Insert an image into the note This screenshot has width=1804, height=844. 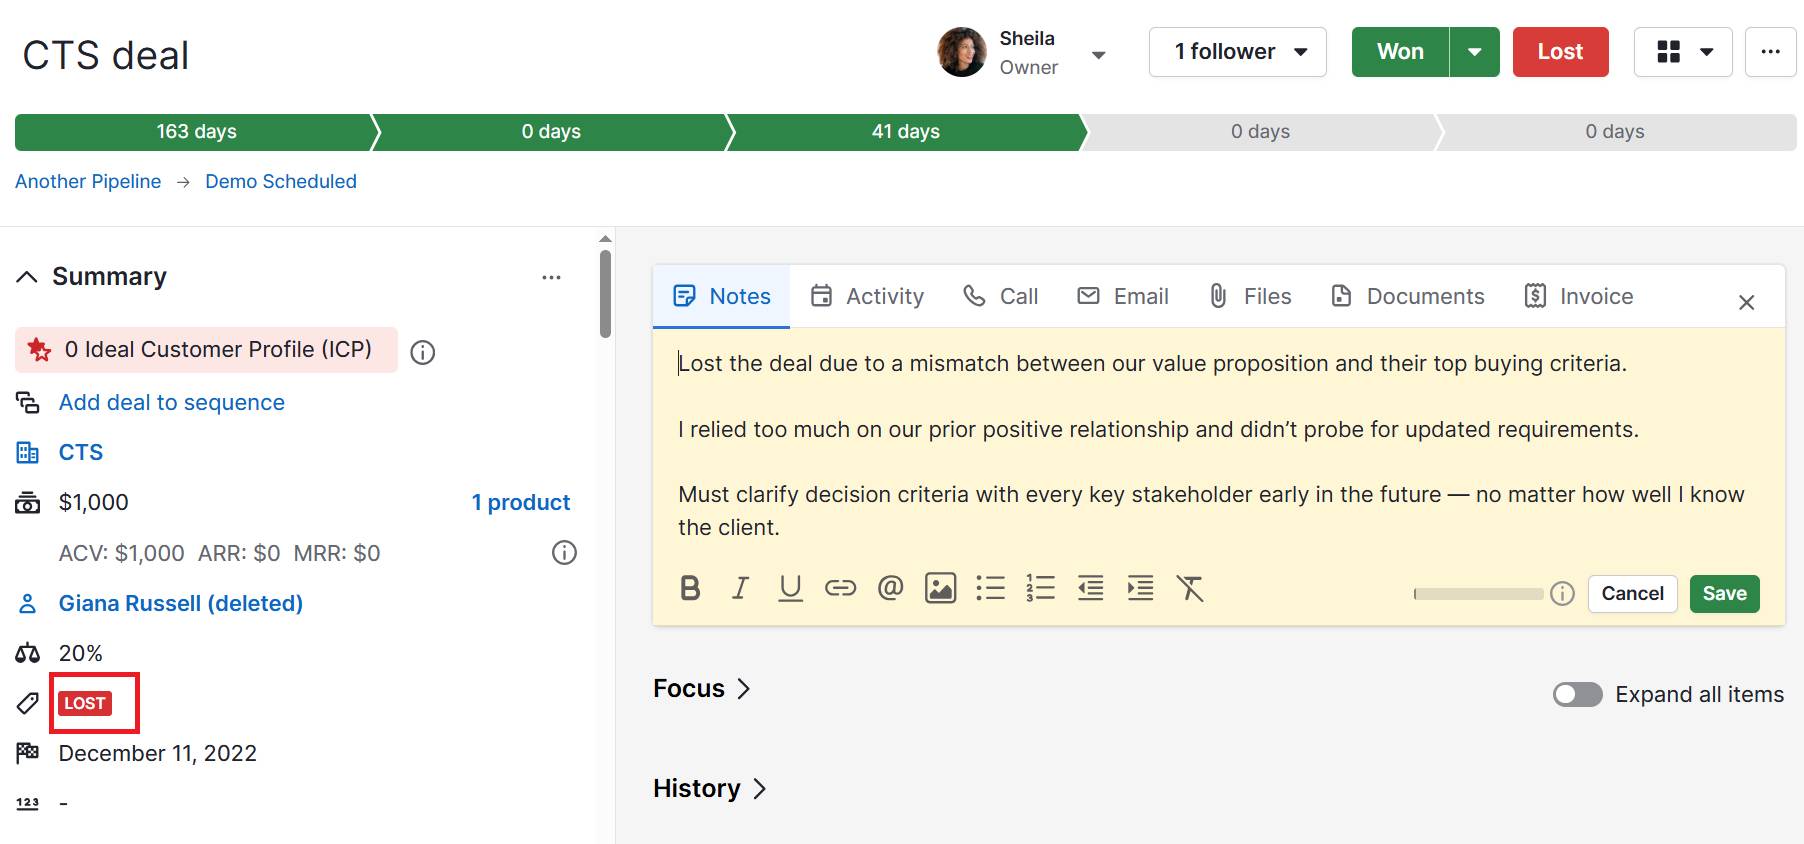[940, 588]
